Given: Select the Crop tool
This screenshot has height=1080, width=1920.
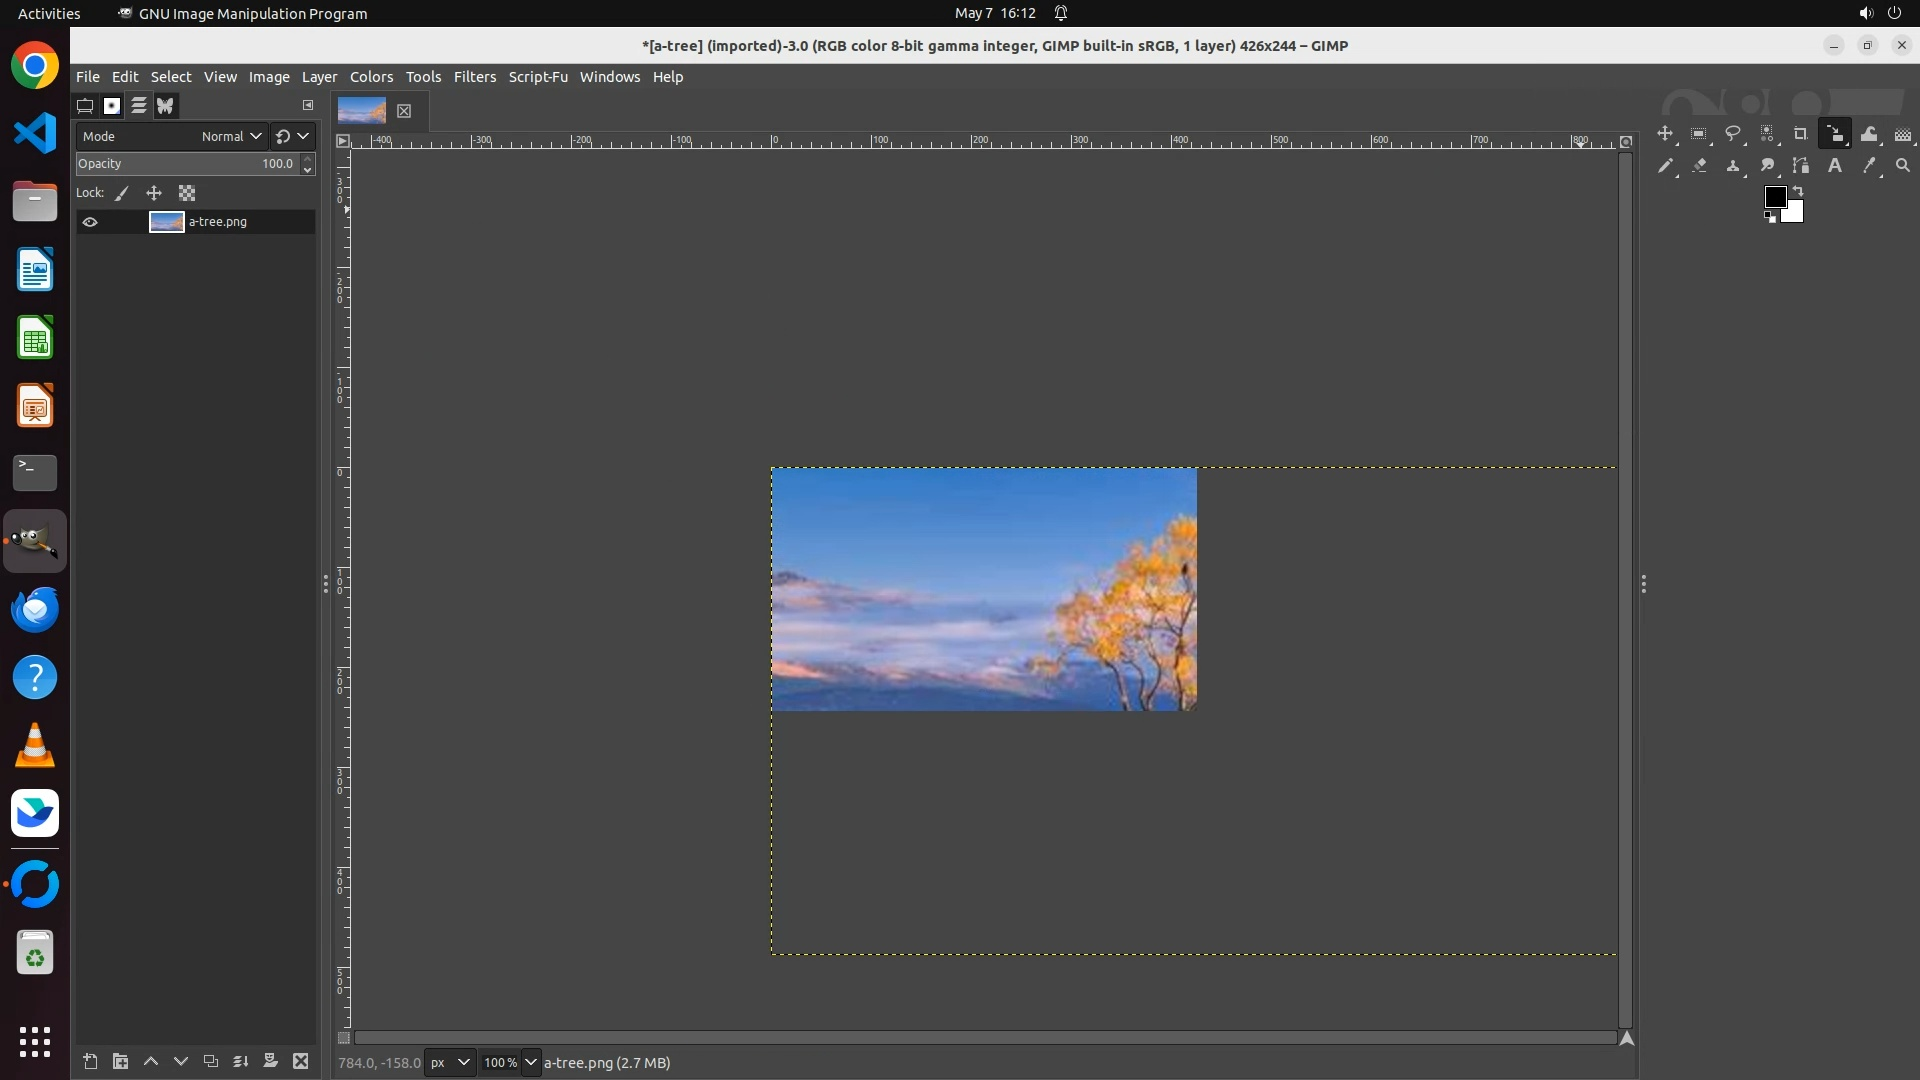Looking at the screenshot, I should click(1801, 134).
